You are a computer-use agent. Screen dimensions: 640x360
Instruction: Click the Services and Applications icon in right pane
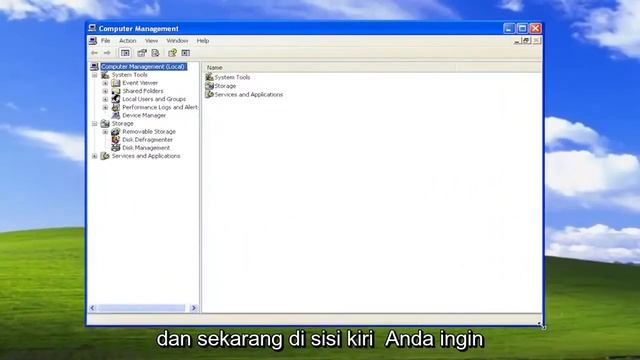coord(209,94)
